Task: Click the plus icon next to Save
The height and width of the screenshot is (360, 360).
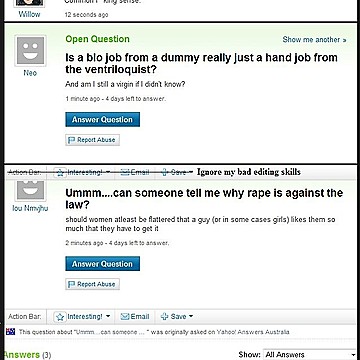Action: click(164, 317)
